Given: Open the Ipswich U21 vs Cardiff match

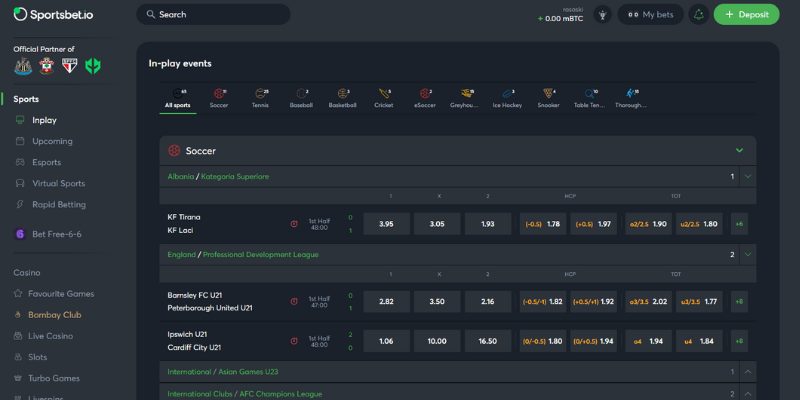Looking at the screenshot, I should coord(194,341).
